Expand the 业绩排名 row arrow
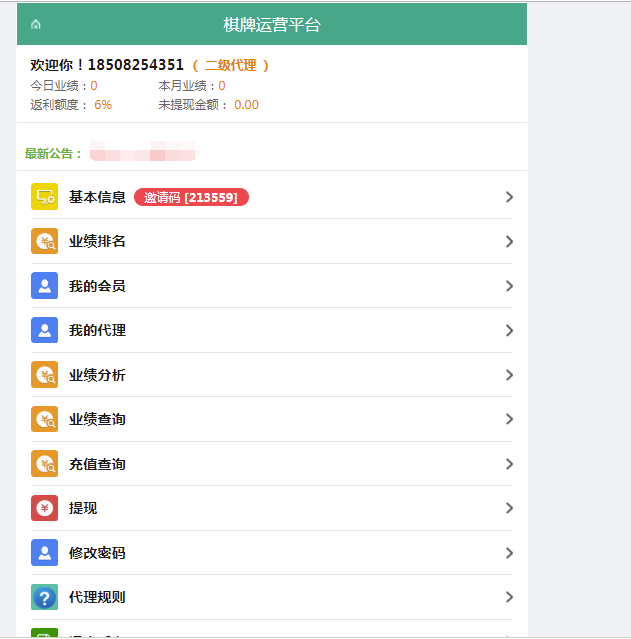The image size is (631, 639). coord(509,241)
